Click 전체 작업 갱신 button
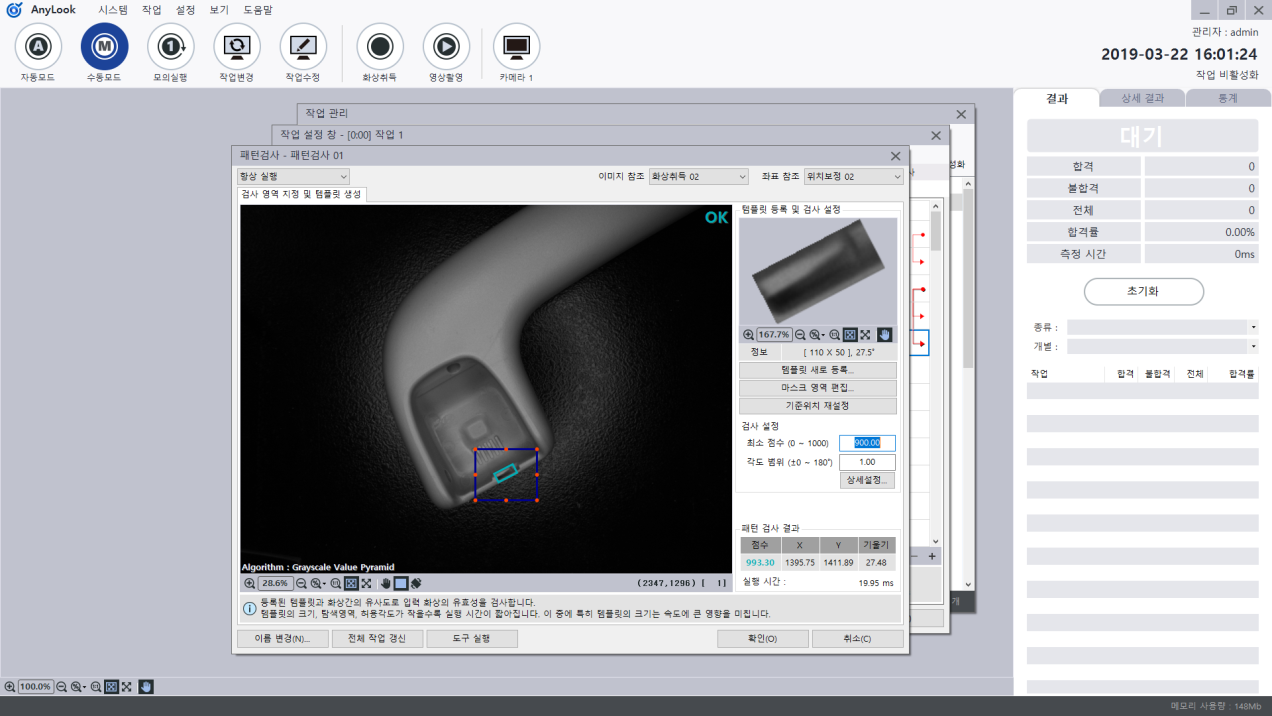Image resolution: width=1272 pixels, height=716 pixels. 377,638
